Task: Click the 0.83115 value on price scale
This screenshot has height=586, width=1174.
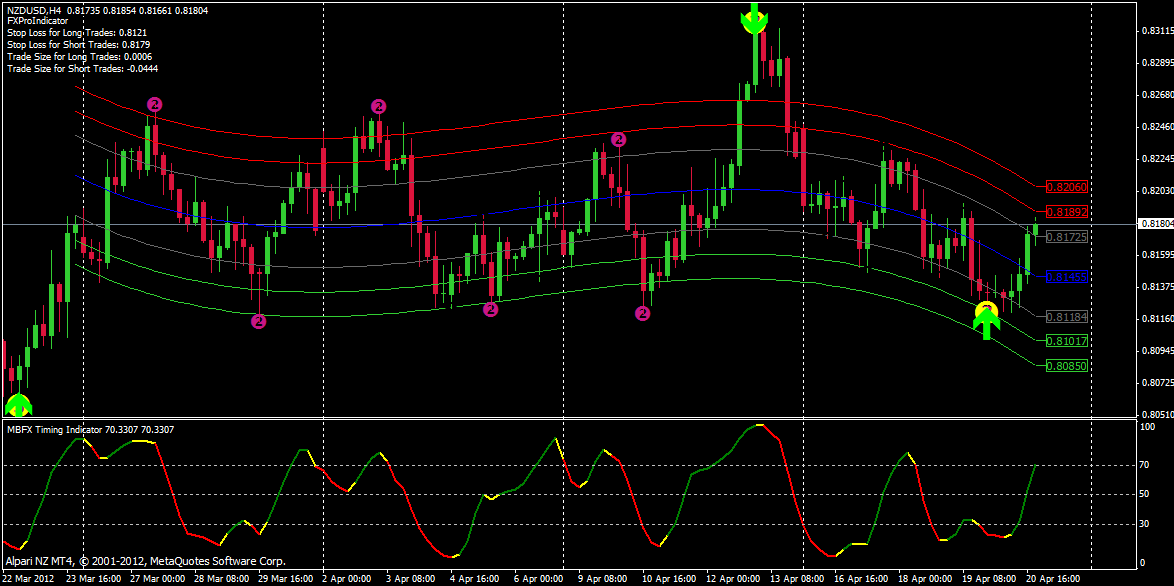Action: click(1156, 31)
